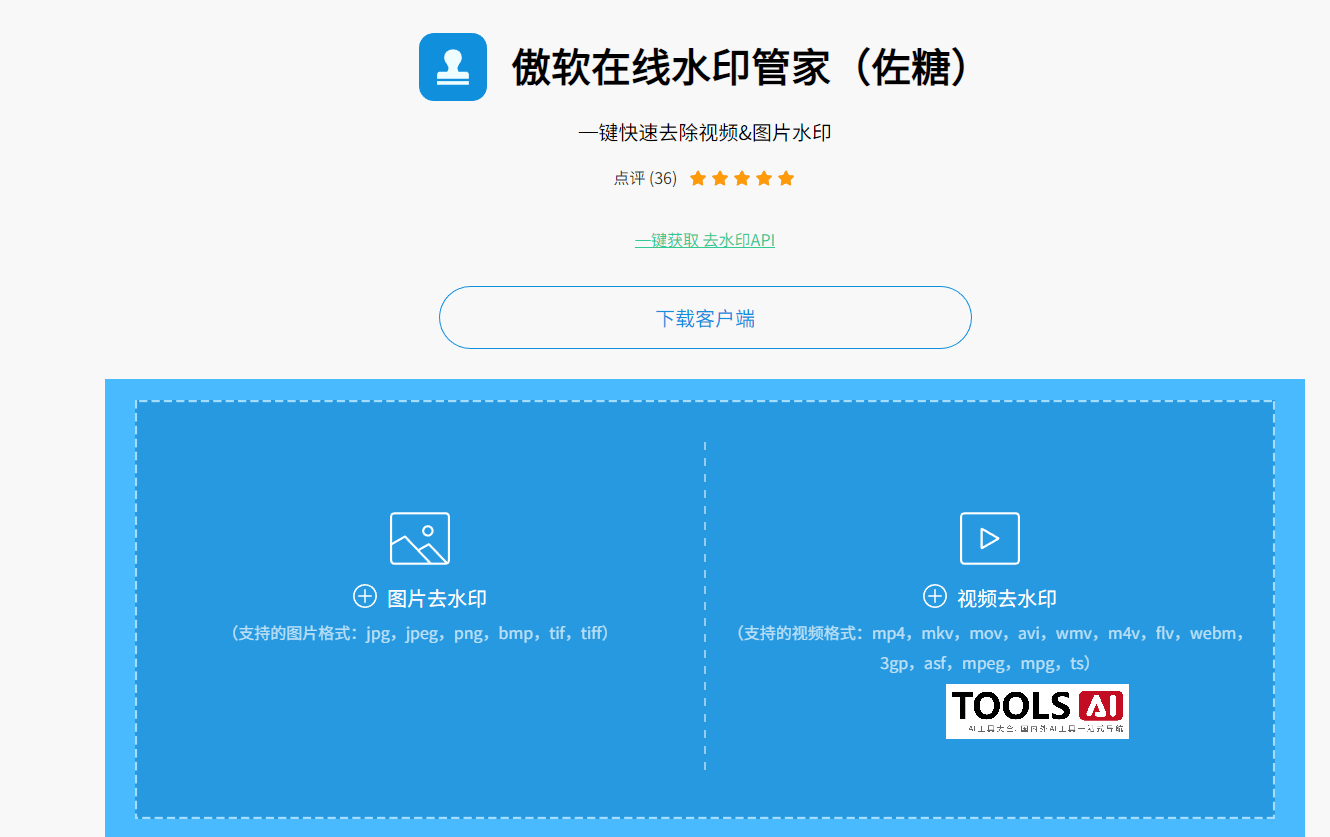Click the plus icon beside 图片去水印

point(365,596)
